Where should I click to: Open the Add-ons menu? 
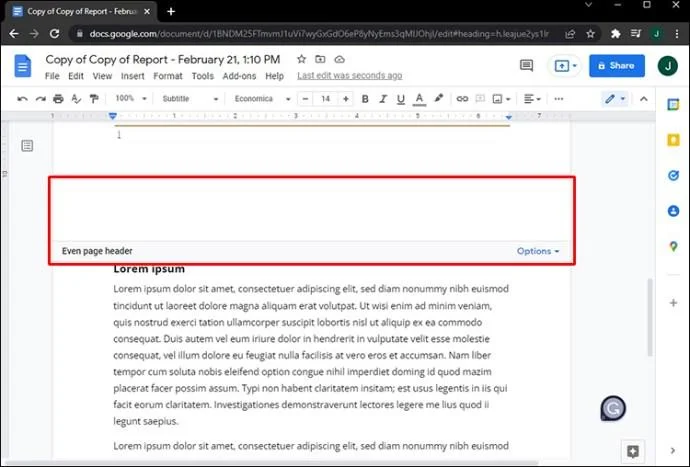(239, 76)
